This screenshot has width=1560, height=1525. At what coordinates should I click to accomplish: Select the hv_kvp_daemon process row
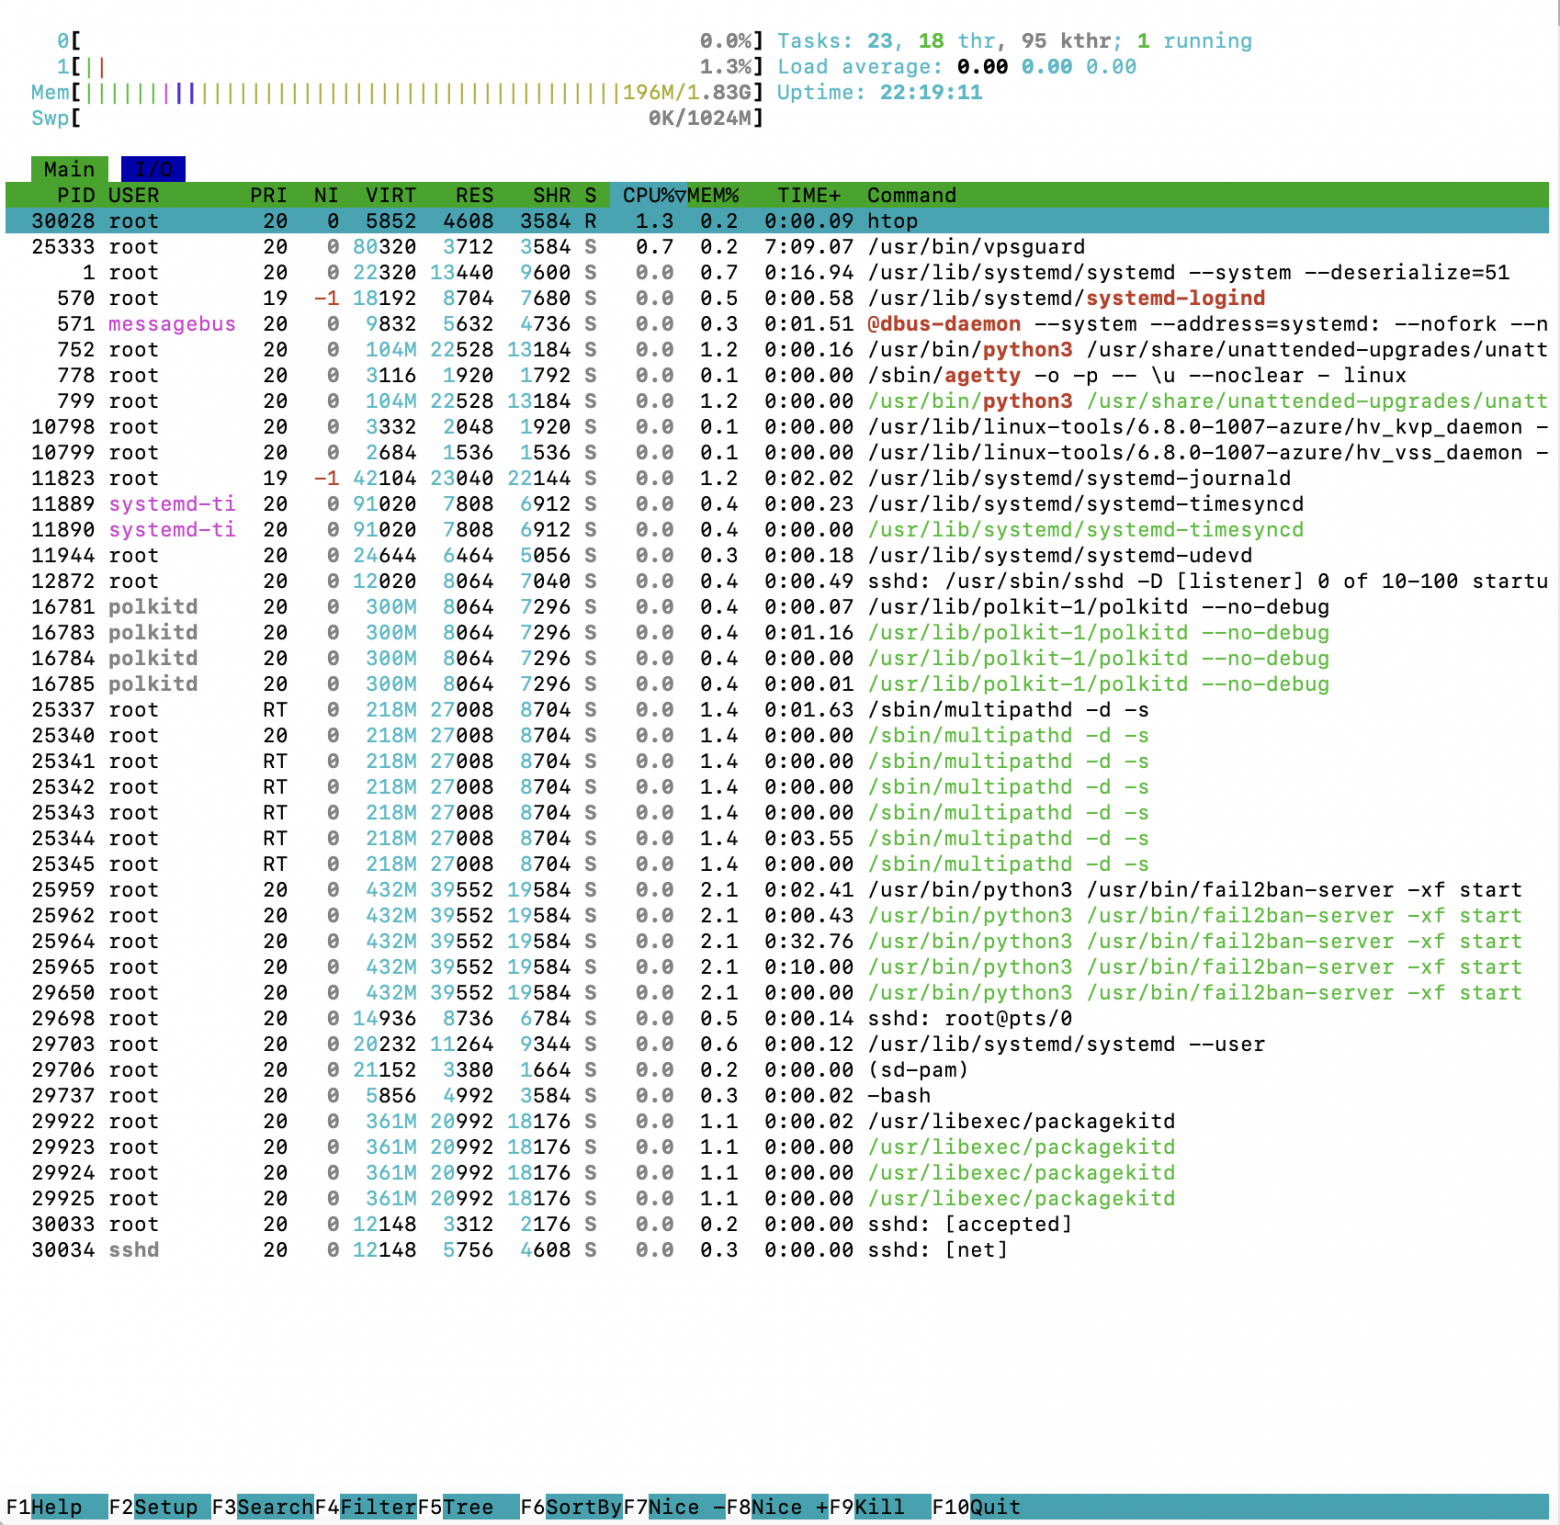pyautogui.click(x=777, y=427)
